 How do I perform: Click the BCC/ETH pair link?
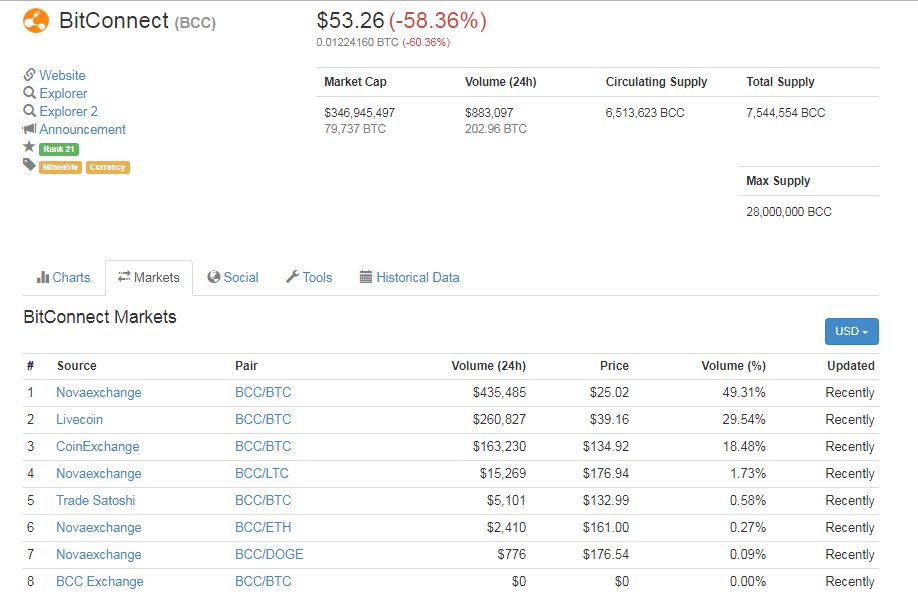(x=263, y=527)
